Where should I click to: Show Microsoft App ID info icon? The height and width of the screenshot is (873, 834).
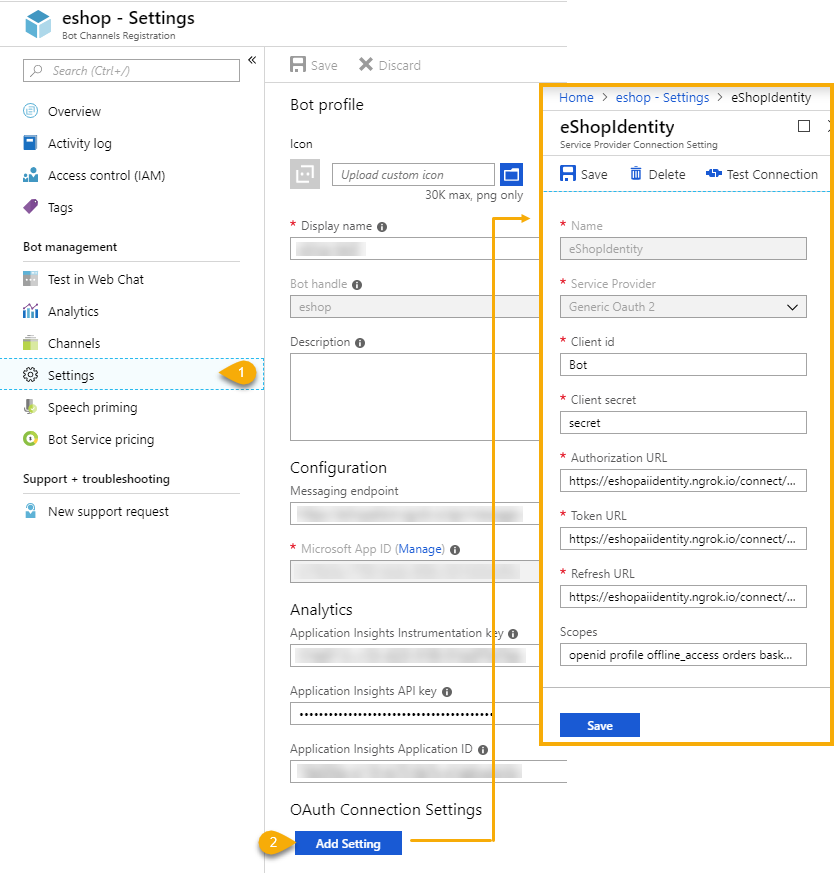455,550
